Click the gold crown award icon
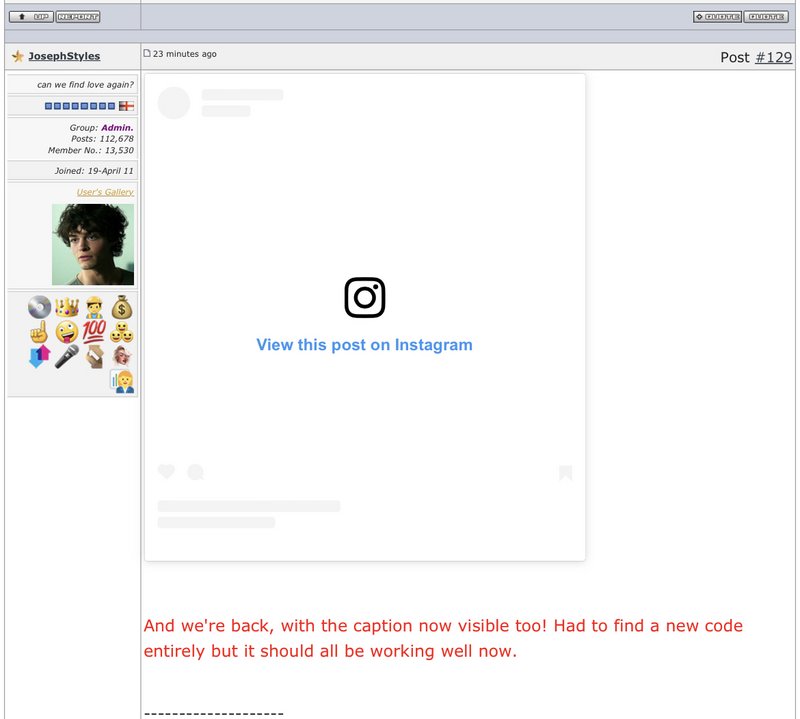The image size is (800, 719). tap(67, 307)
